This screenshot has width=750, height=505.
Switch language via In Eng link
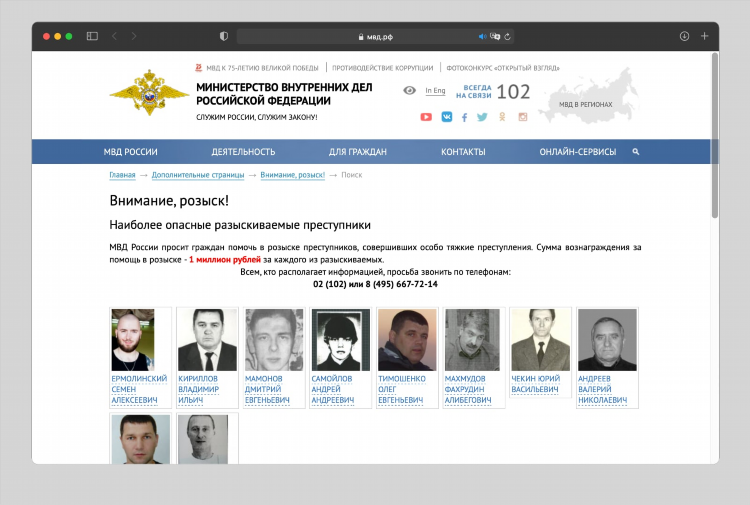click(435, 90)
